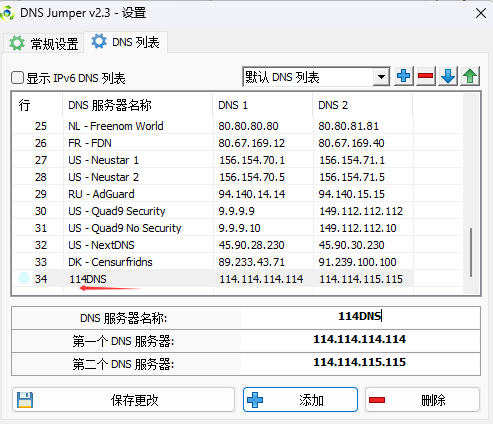Move entry up with green arrow icon

[470, 76]
